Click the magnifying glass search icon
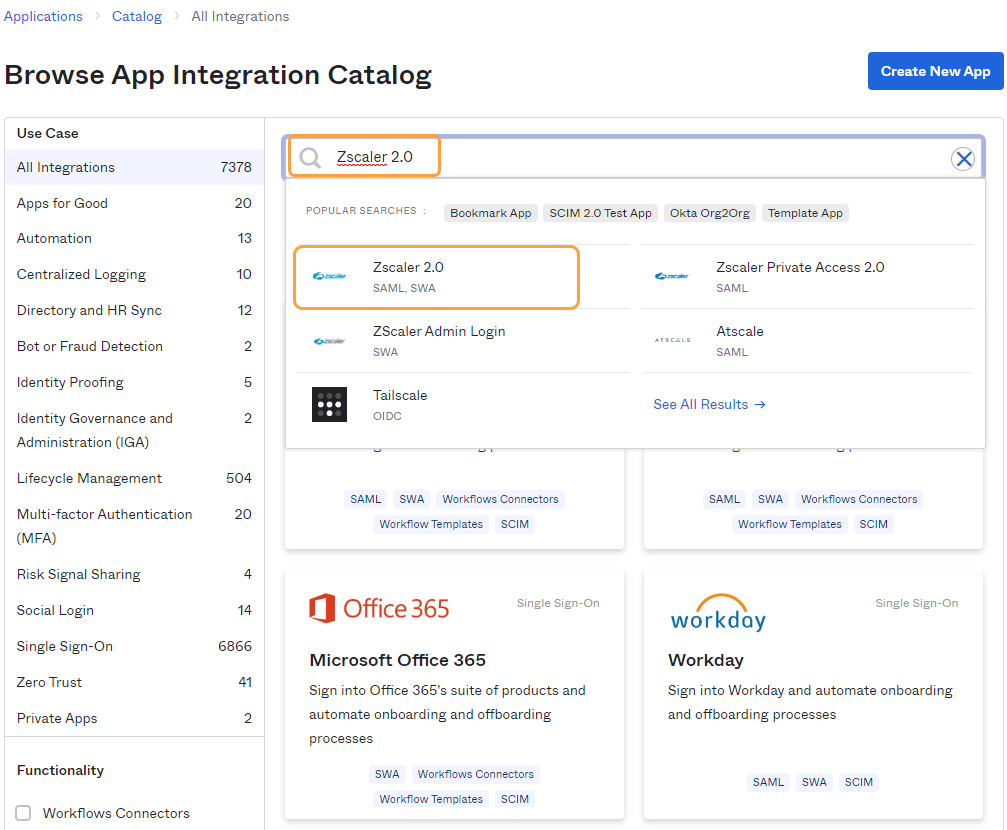The width and height of the screenshot is (1007, 830). 311,158
